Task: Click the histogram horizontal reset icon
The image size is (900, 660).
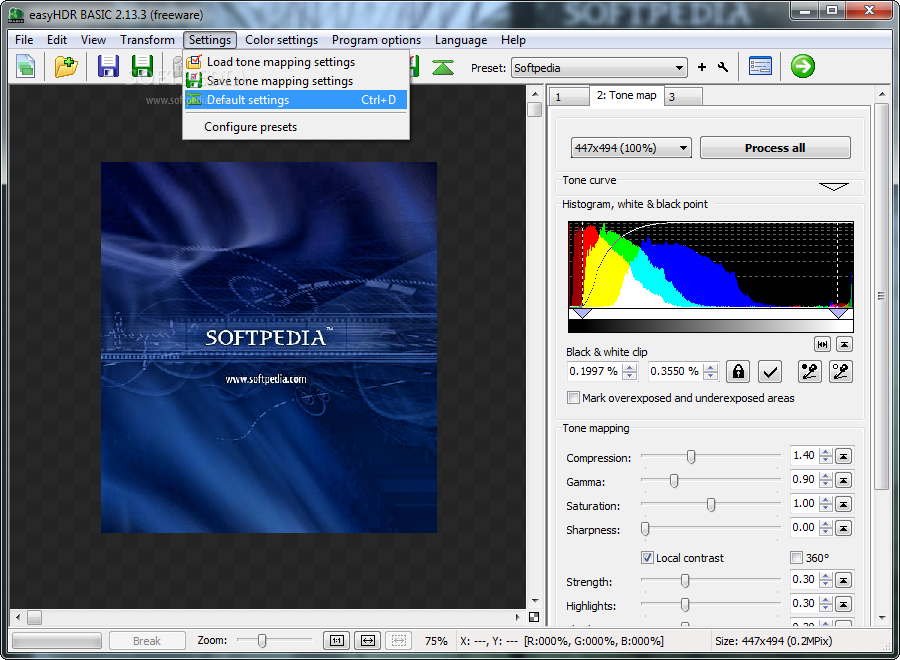Action: pyautogui.click(x=822, y=344)
